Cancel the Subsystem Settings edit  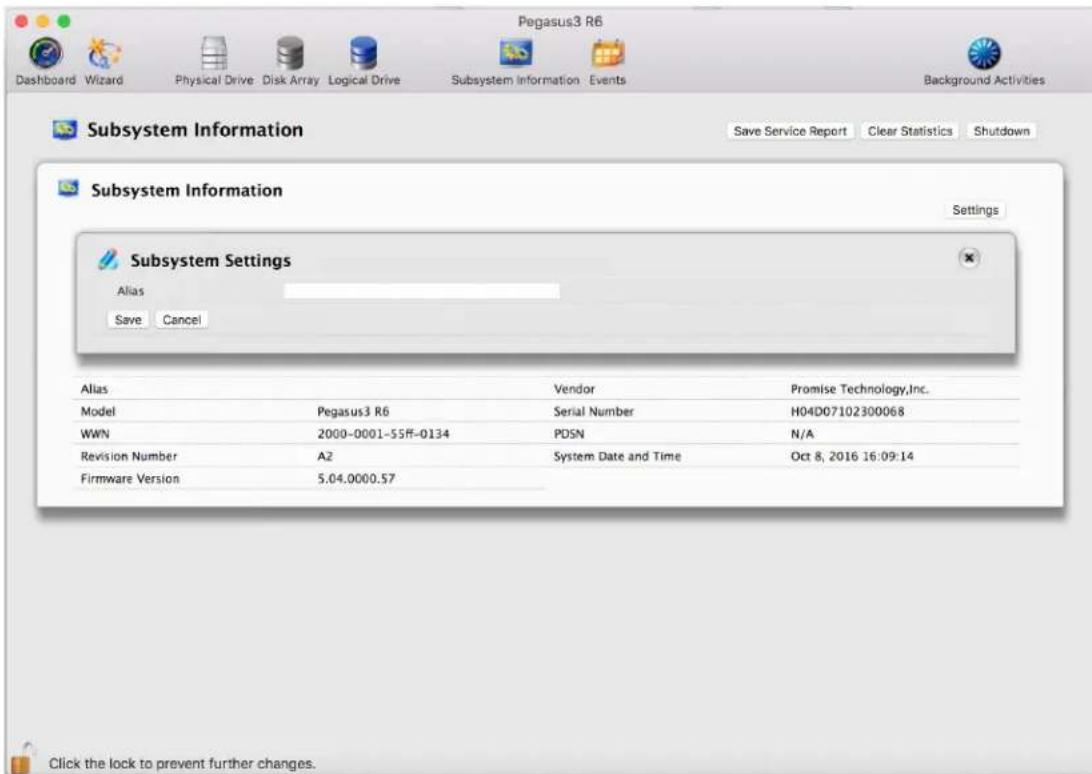pos(182,320)
